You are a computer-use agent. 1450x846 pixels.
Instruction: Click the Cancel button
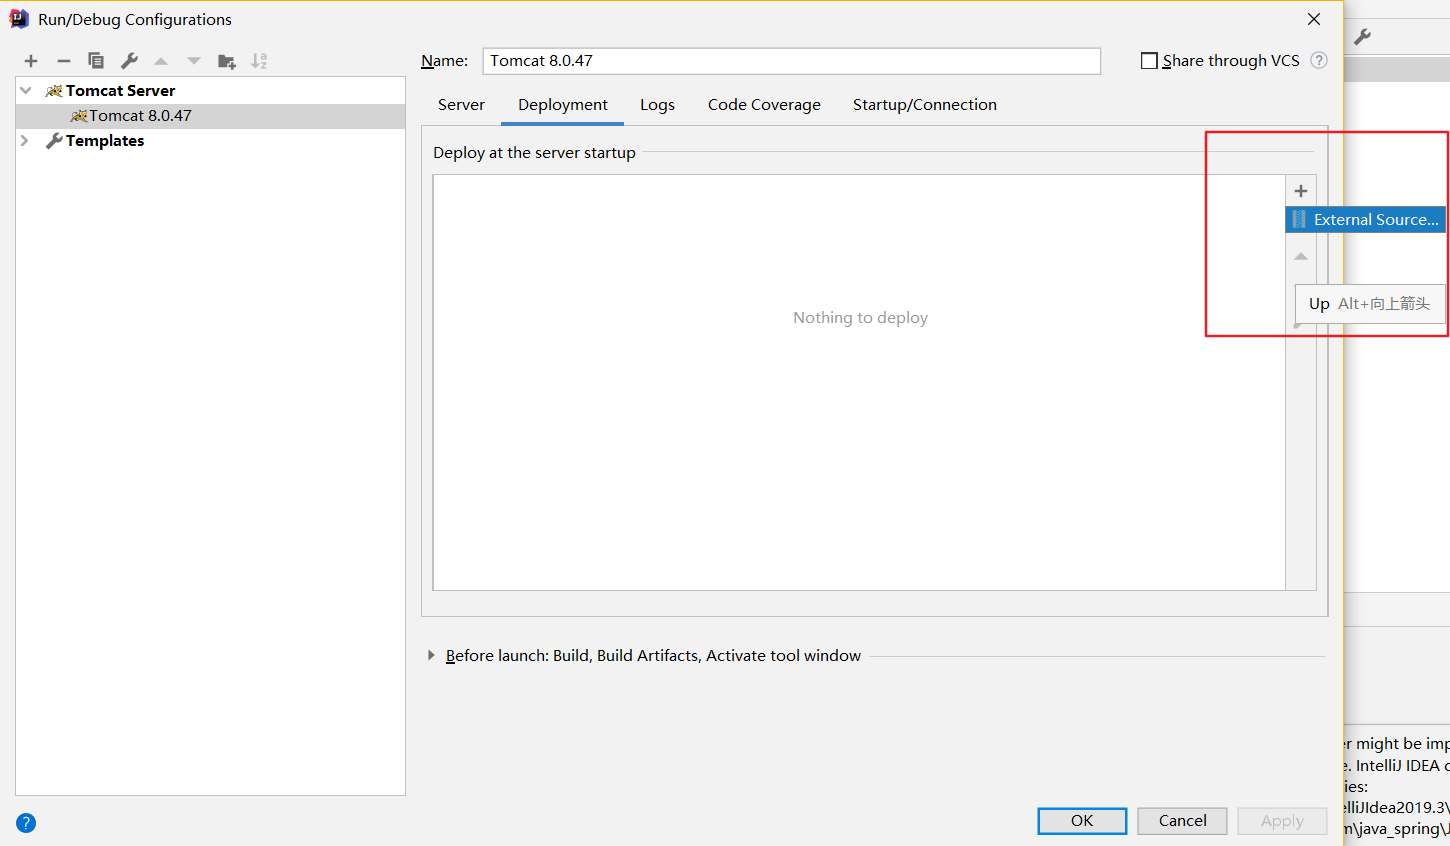[x=1182, y=821]
